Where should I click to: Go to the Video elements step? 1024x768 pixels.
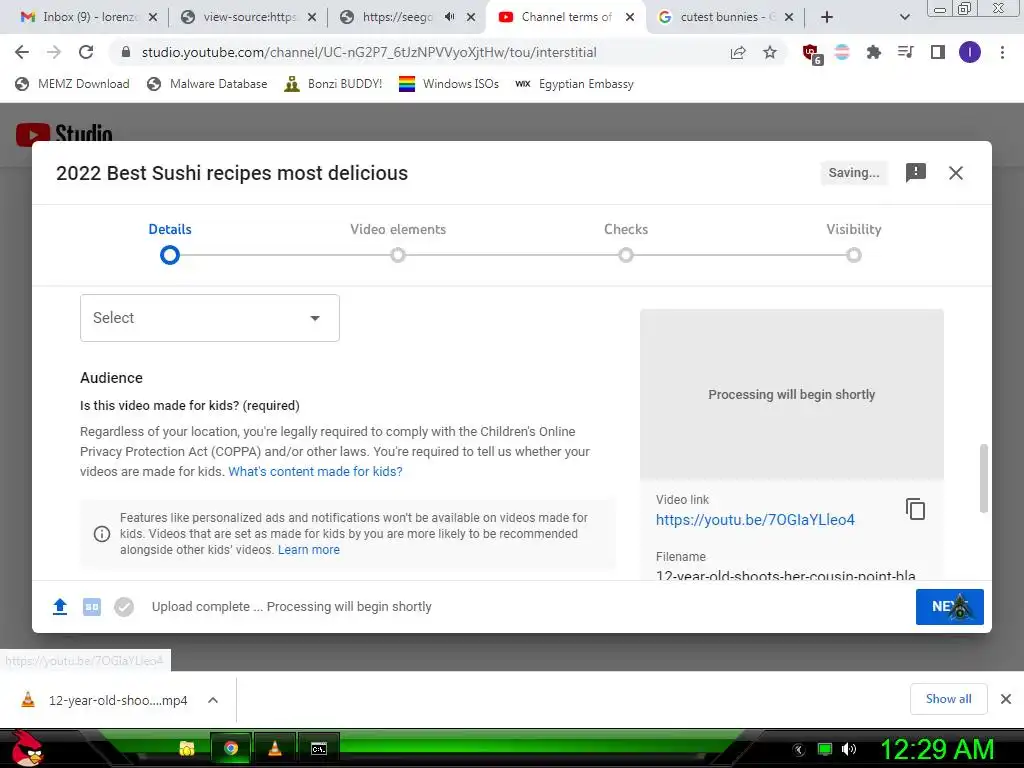click(398, 242)
